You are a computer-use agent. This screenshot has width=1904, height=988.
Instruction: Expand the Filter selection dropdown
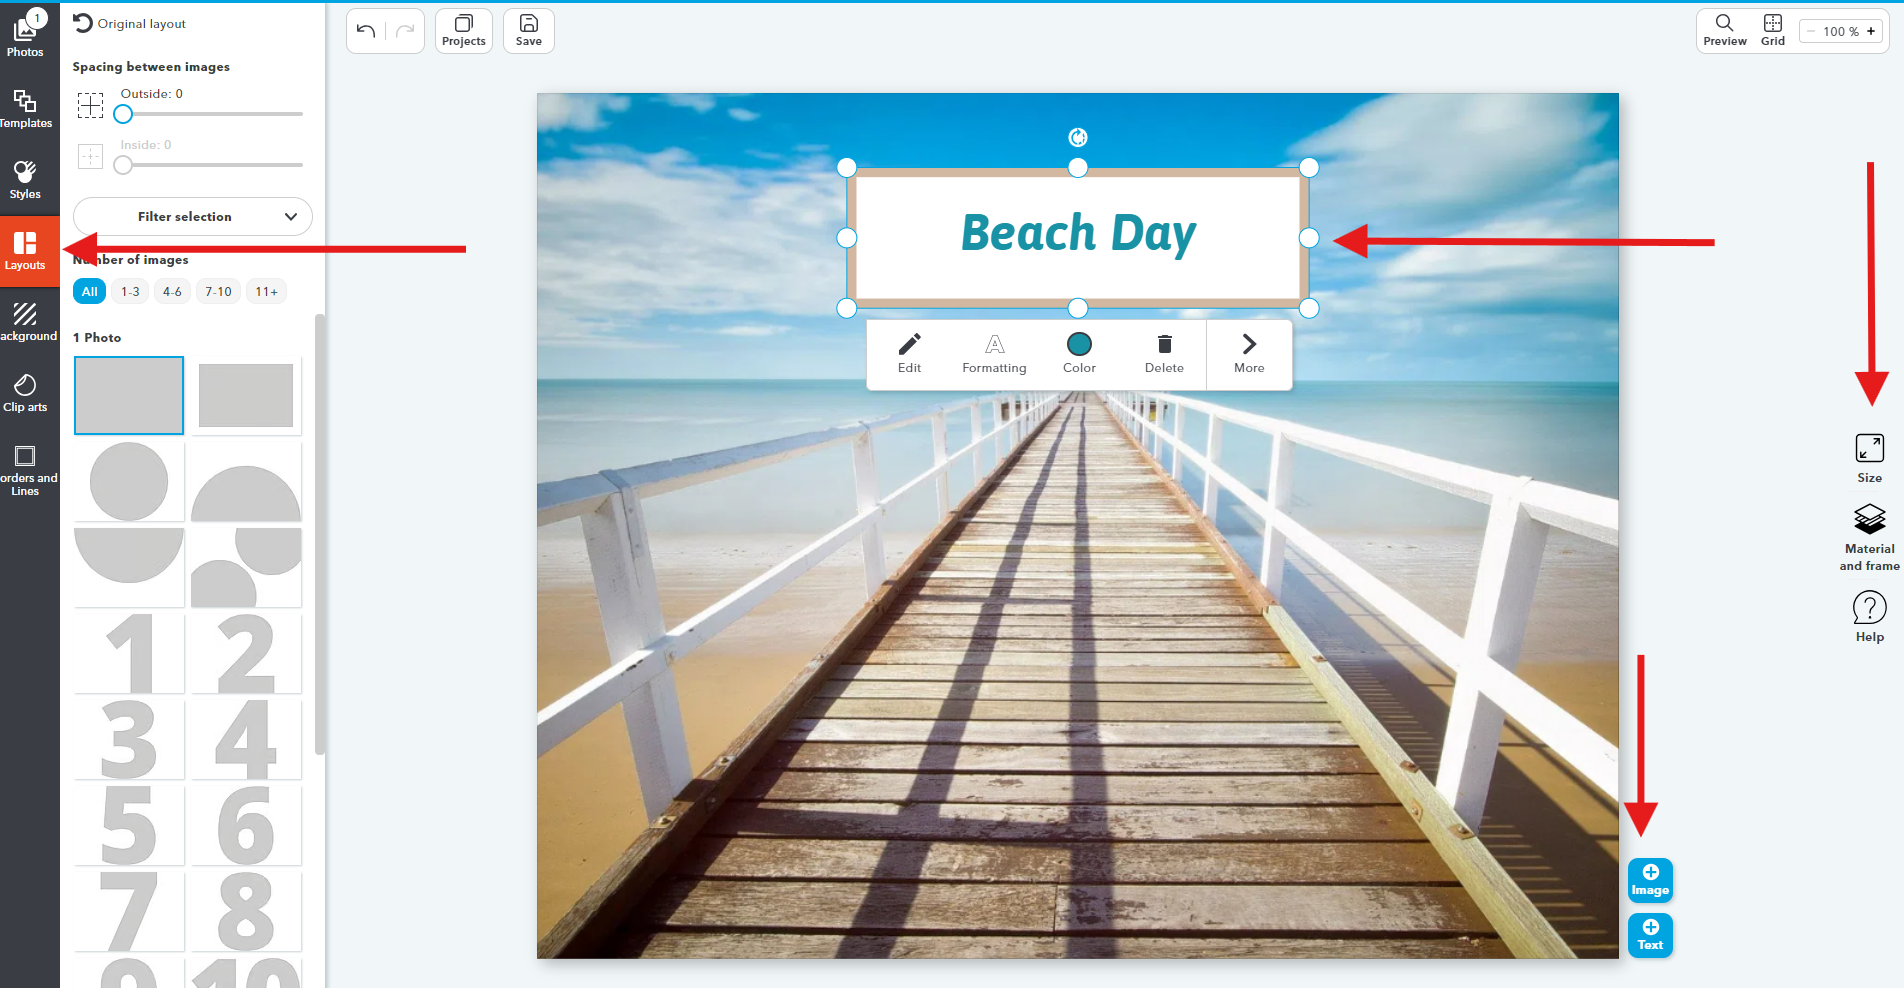pos(193,216)
